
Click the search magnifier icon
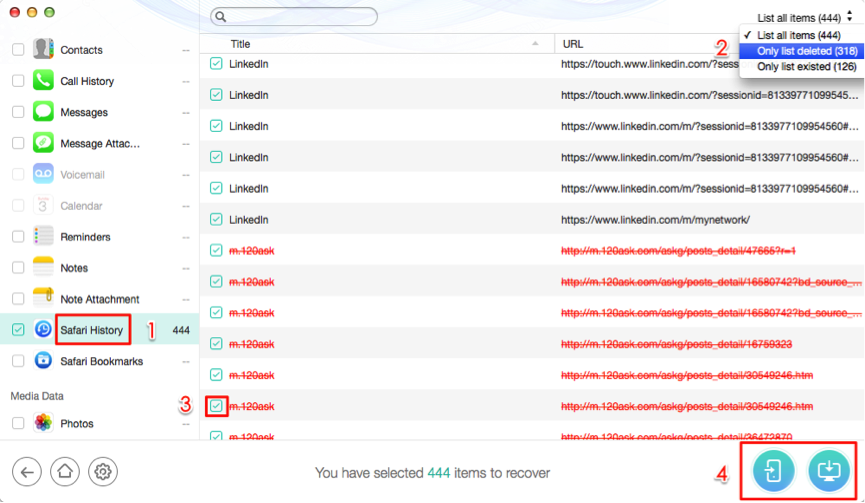221,17
